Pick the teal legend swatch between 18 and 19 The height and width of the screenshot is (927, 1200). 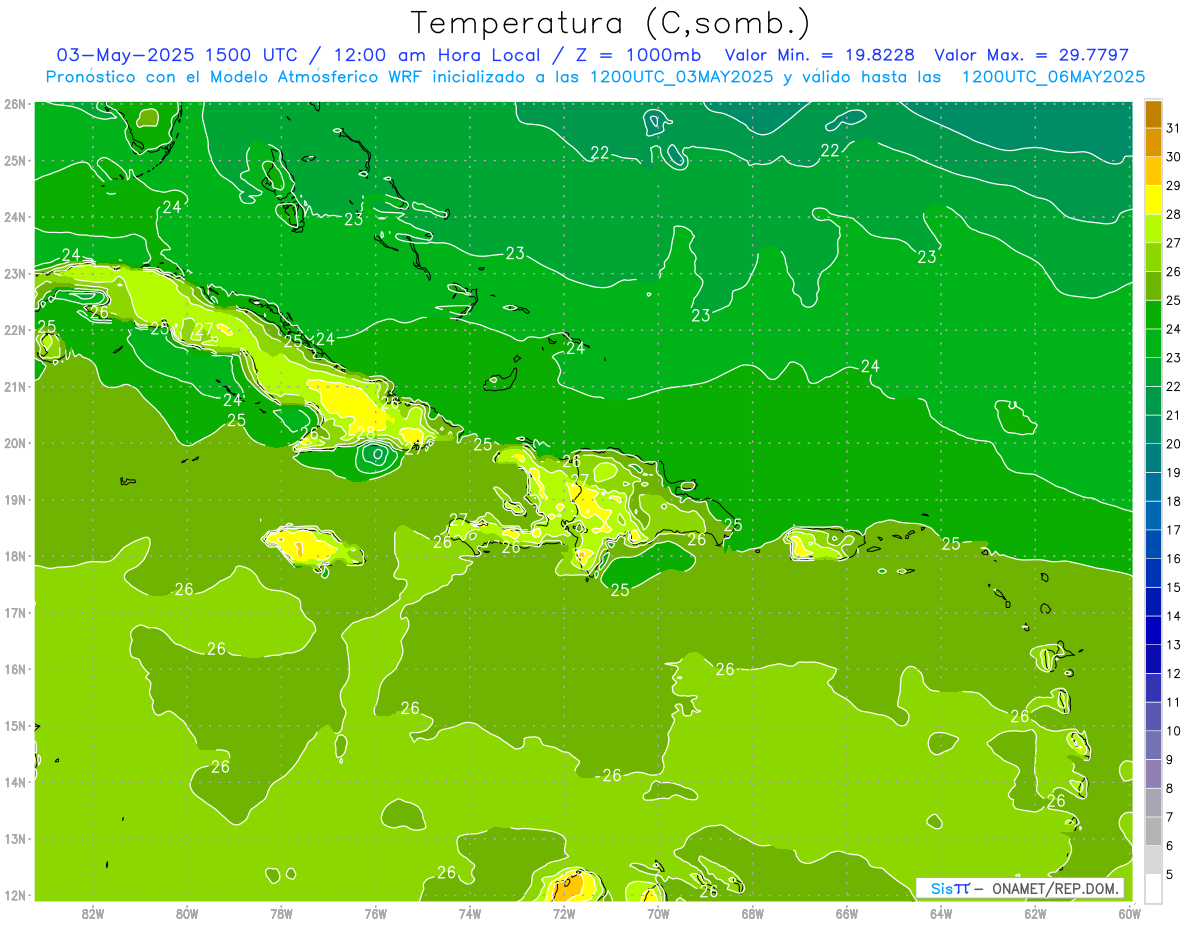pos(1153,487)
